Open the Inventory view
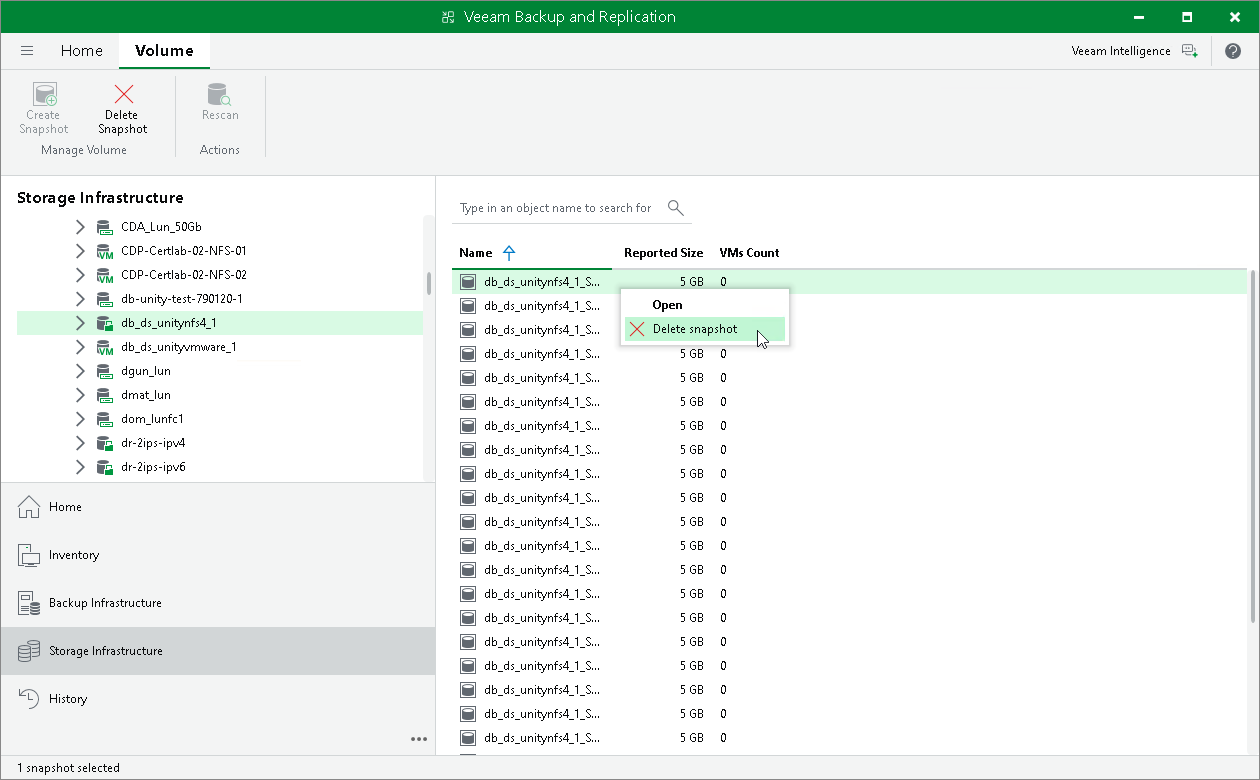 tap(218, 555)
